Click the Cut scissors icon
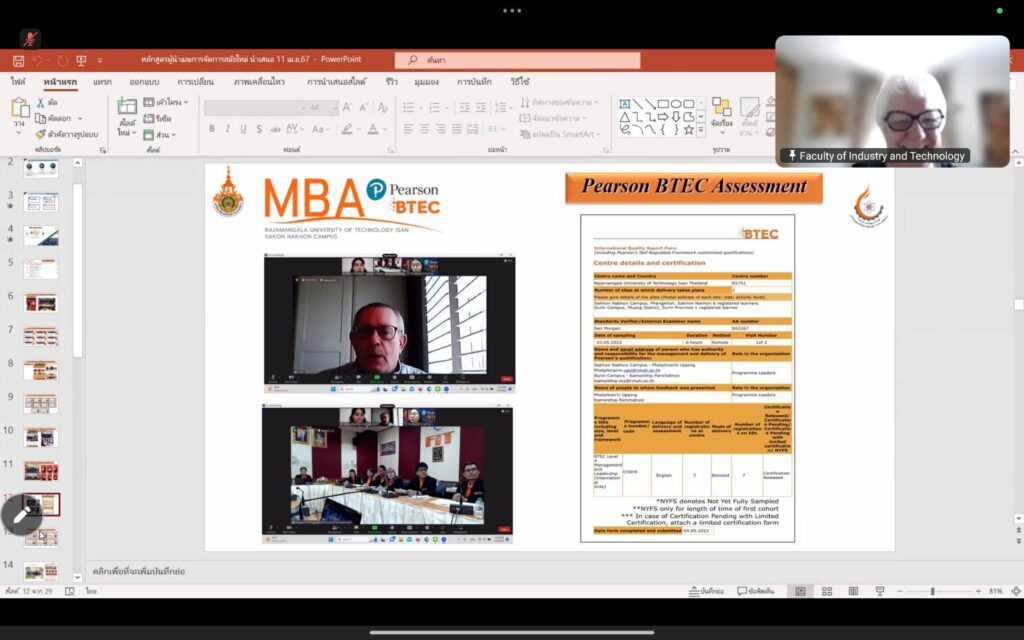The height and width of the screenshot is (640, 1024). (x=41, y=102)
